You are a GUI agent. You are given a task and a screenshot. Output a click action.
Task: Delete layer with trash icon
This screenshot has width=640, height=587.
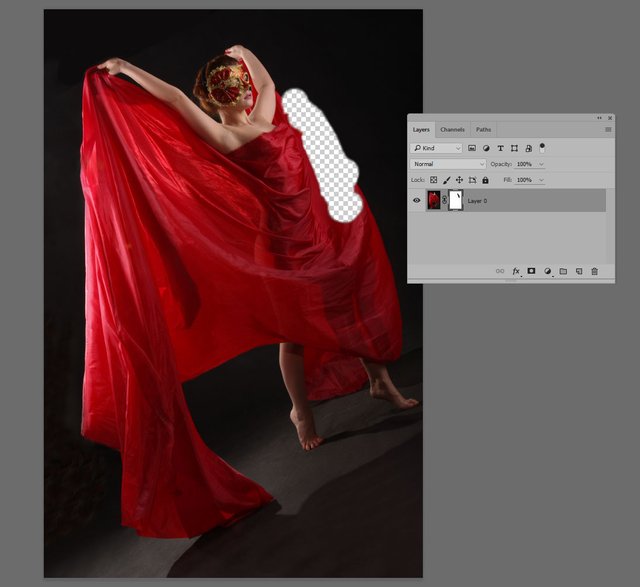(x=595, y=271)
